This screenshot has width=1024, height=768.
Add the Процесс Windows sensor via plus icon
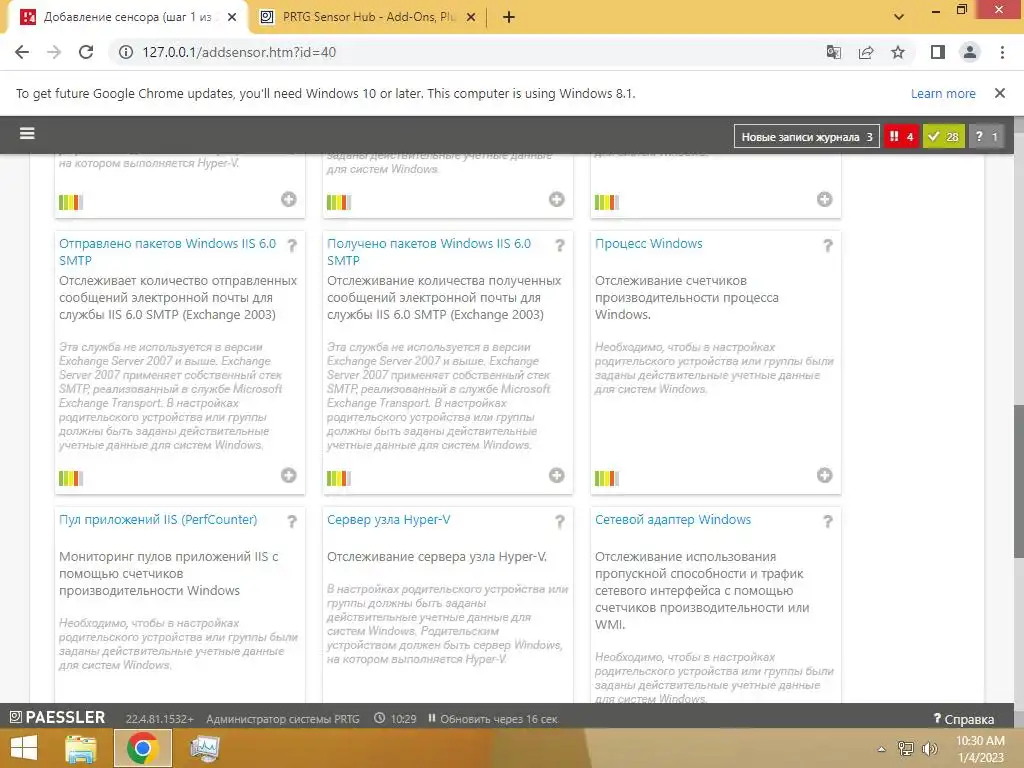pyautogui.click(x=824, y=475)
